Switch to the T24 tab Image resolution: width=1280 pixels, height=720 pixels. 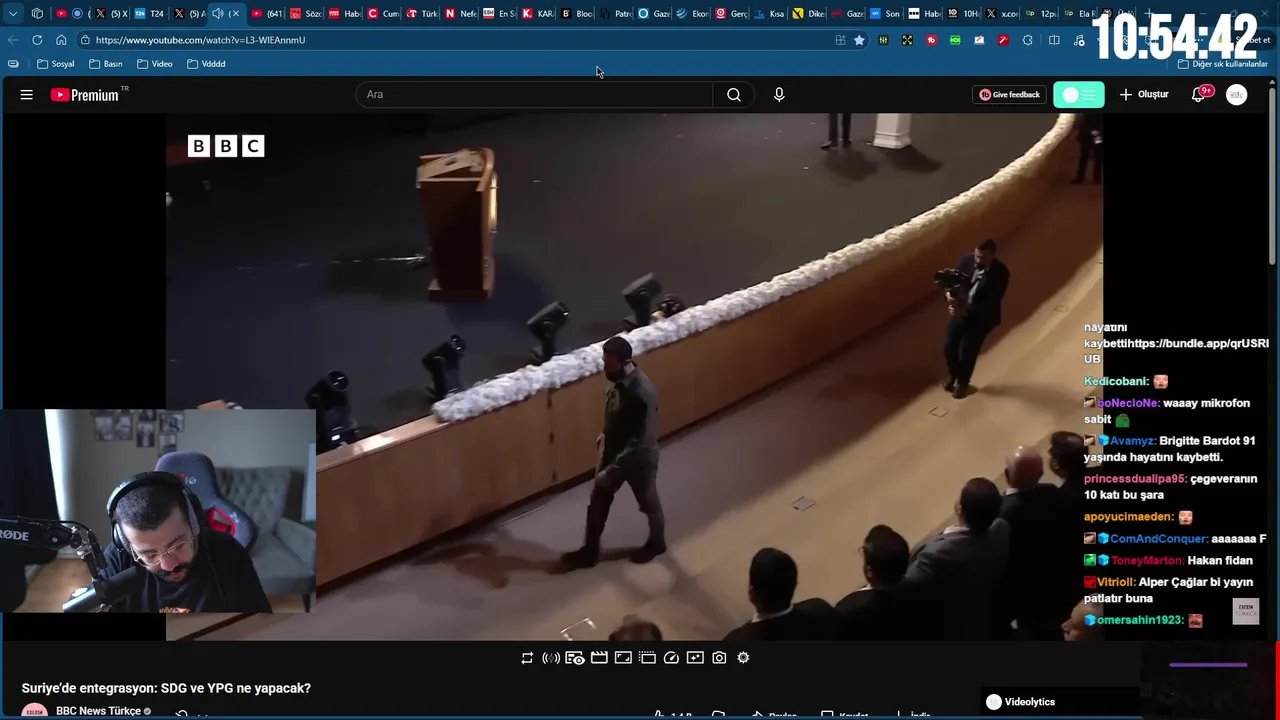point(148,13)
